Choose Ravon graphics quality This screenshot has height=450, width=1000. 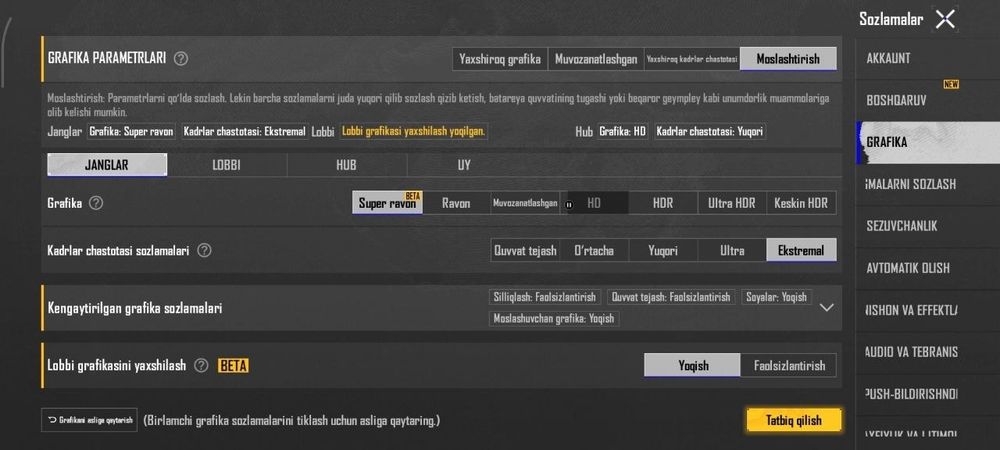click(456, 203)
